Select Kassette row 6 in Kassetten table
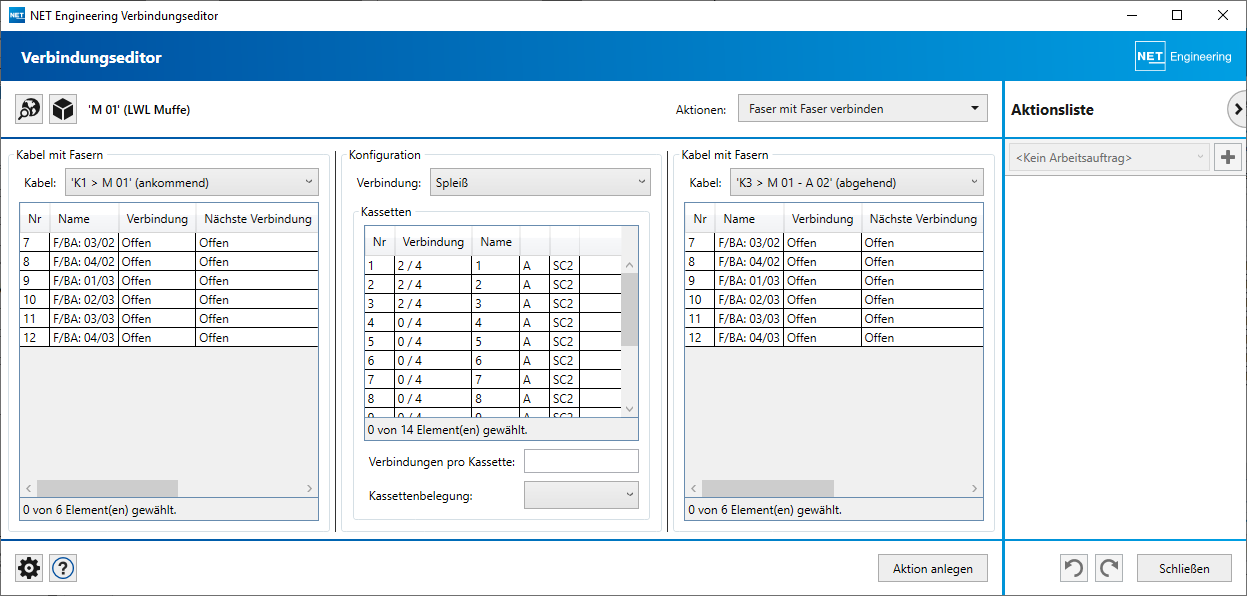 click(493, 360)
